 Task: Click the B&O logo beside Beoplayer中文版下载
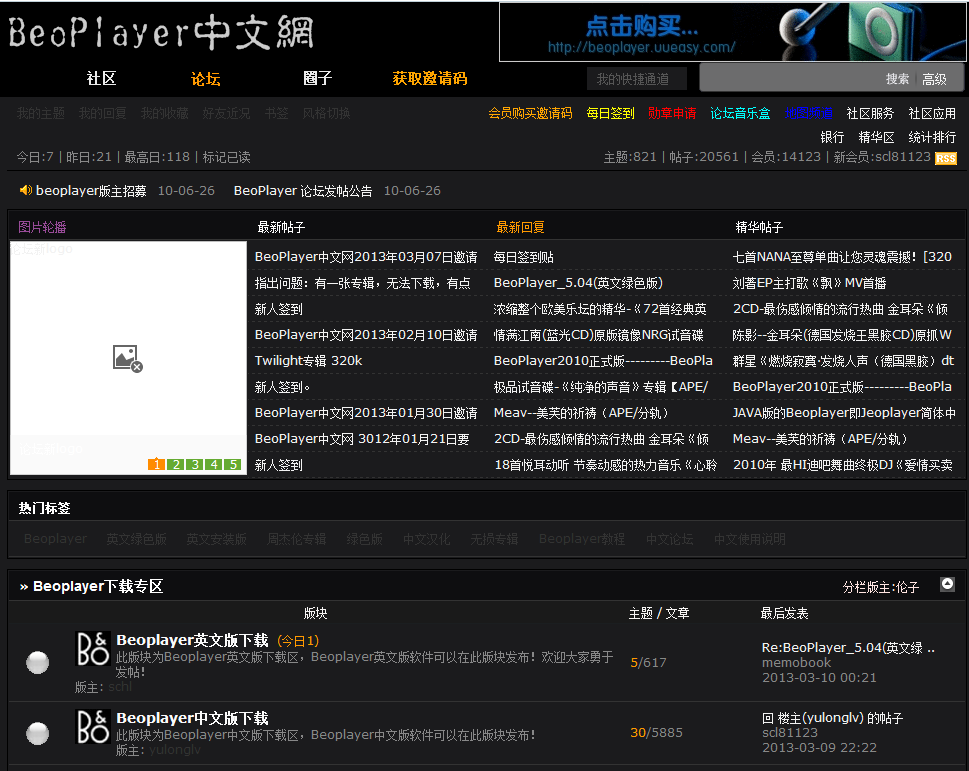click(93, 727)
